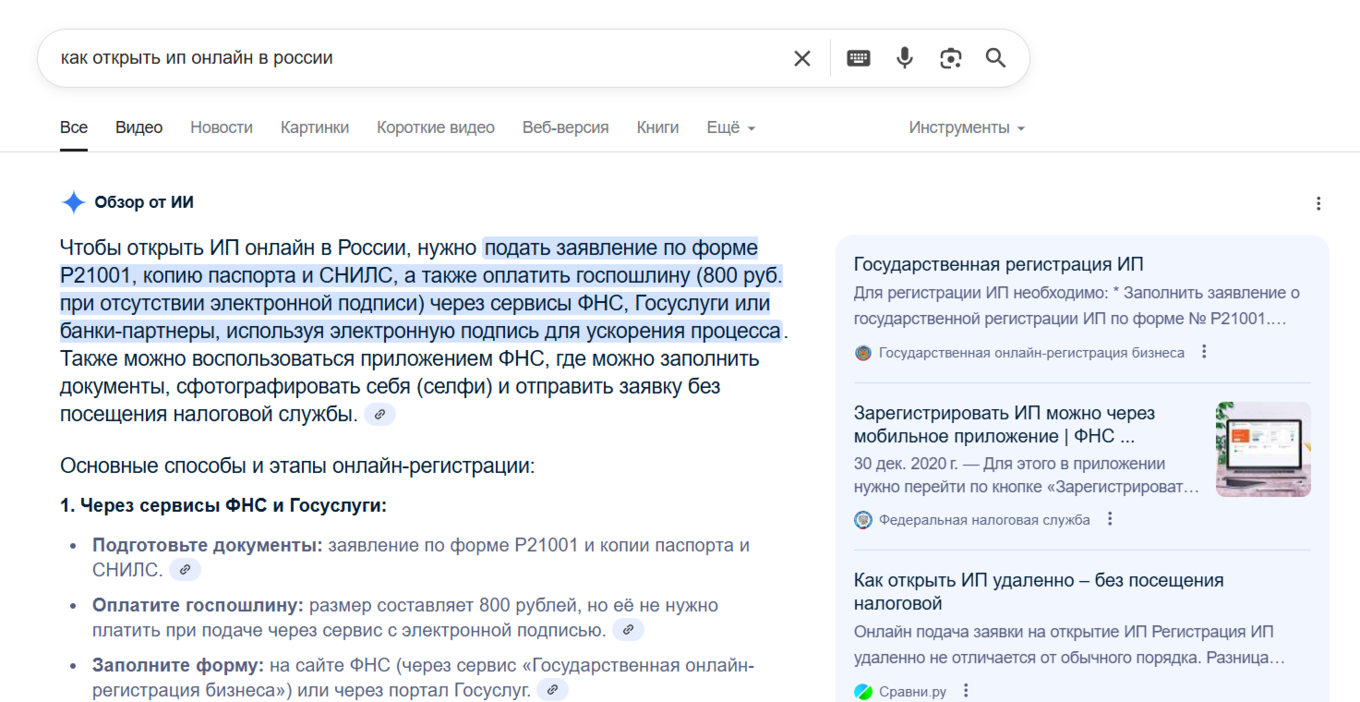Open source link chip after 'портал Госуслуг.'
The image size is (1360, 702).
coord(552,690)
